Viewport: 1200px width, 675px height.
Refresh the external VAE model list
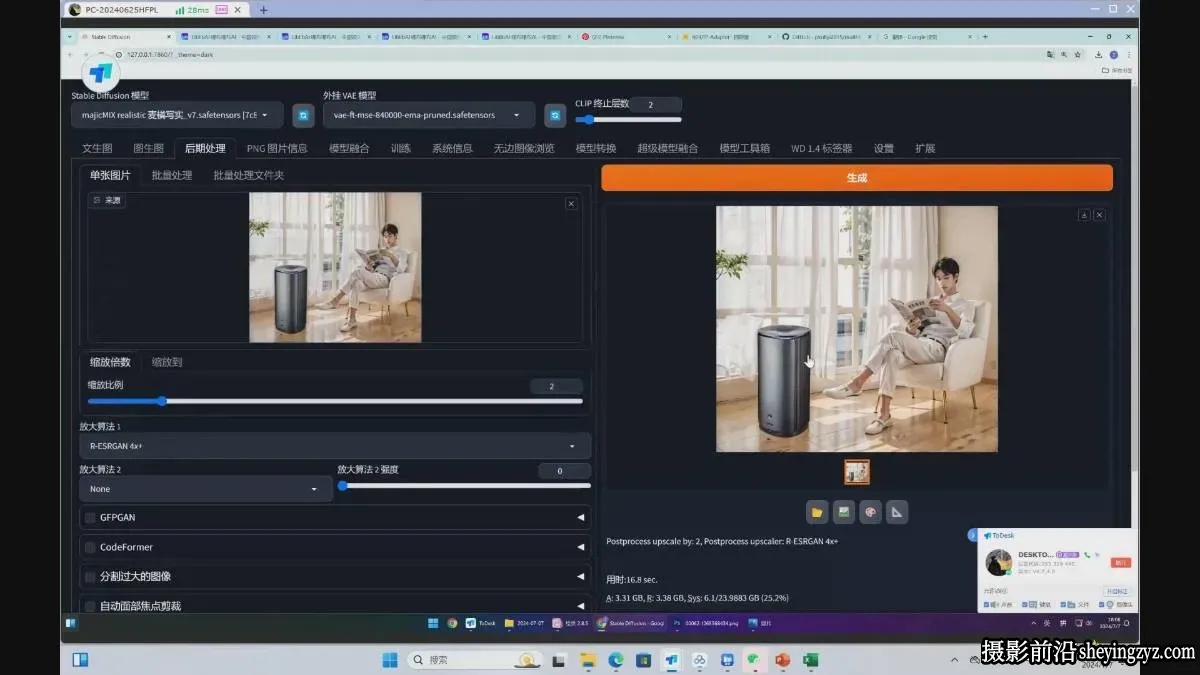click(x=555, y=115)
